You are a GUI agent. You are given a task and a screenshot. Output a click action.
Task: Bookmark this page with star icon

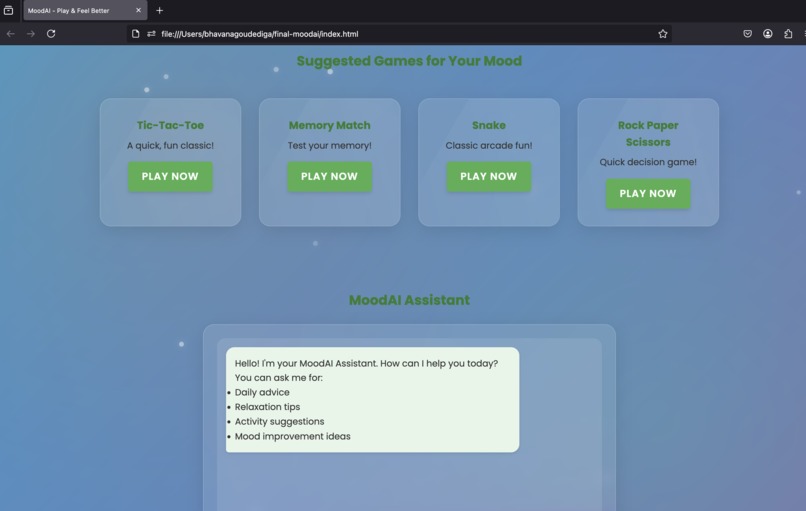click(663, 34)
